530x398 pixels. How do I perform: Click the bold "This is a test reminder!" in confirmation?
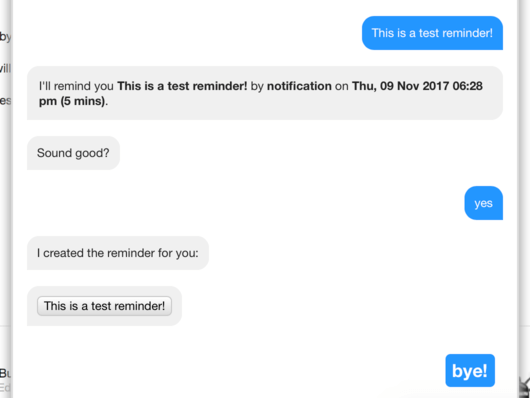[x=182, y=86]
